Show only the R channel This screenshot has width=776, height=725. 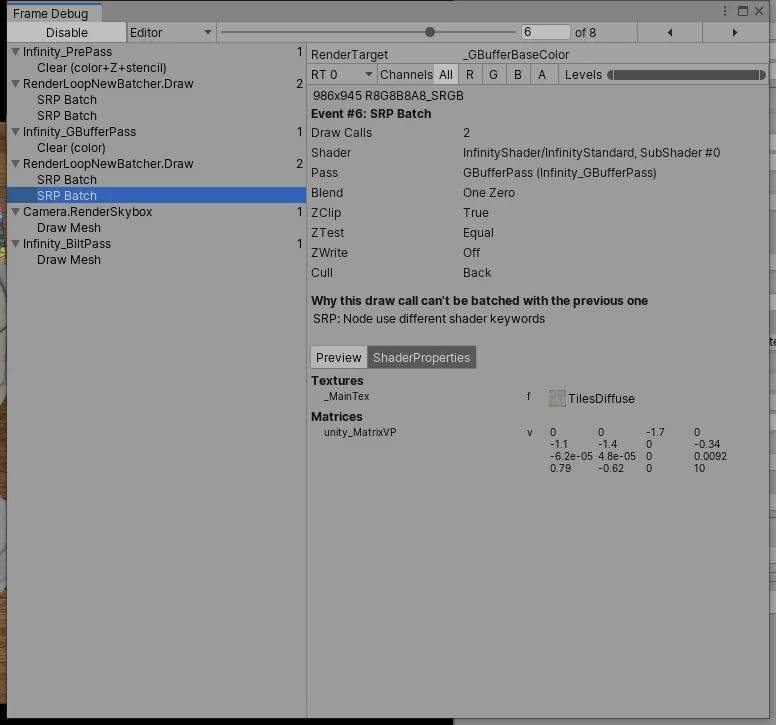click(470, 75)
